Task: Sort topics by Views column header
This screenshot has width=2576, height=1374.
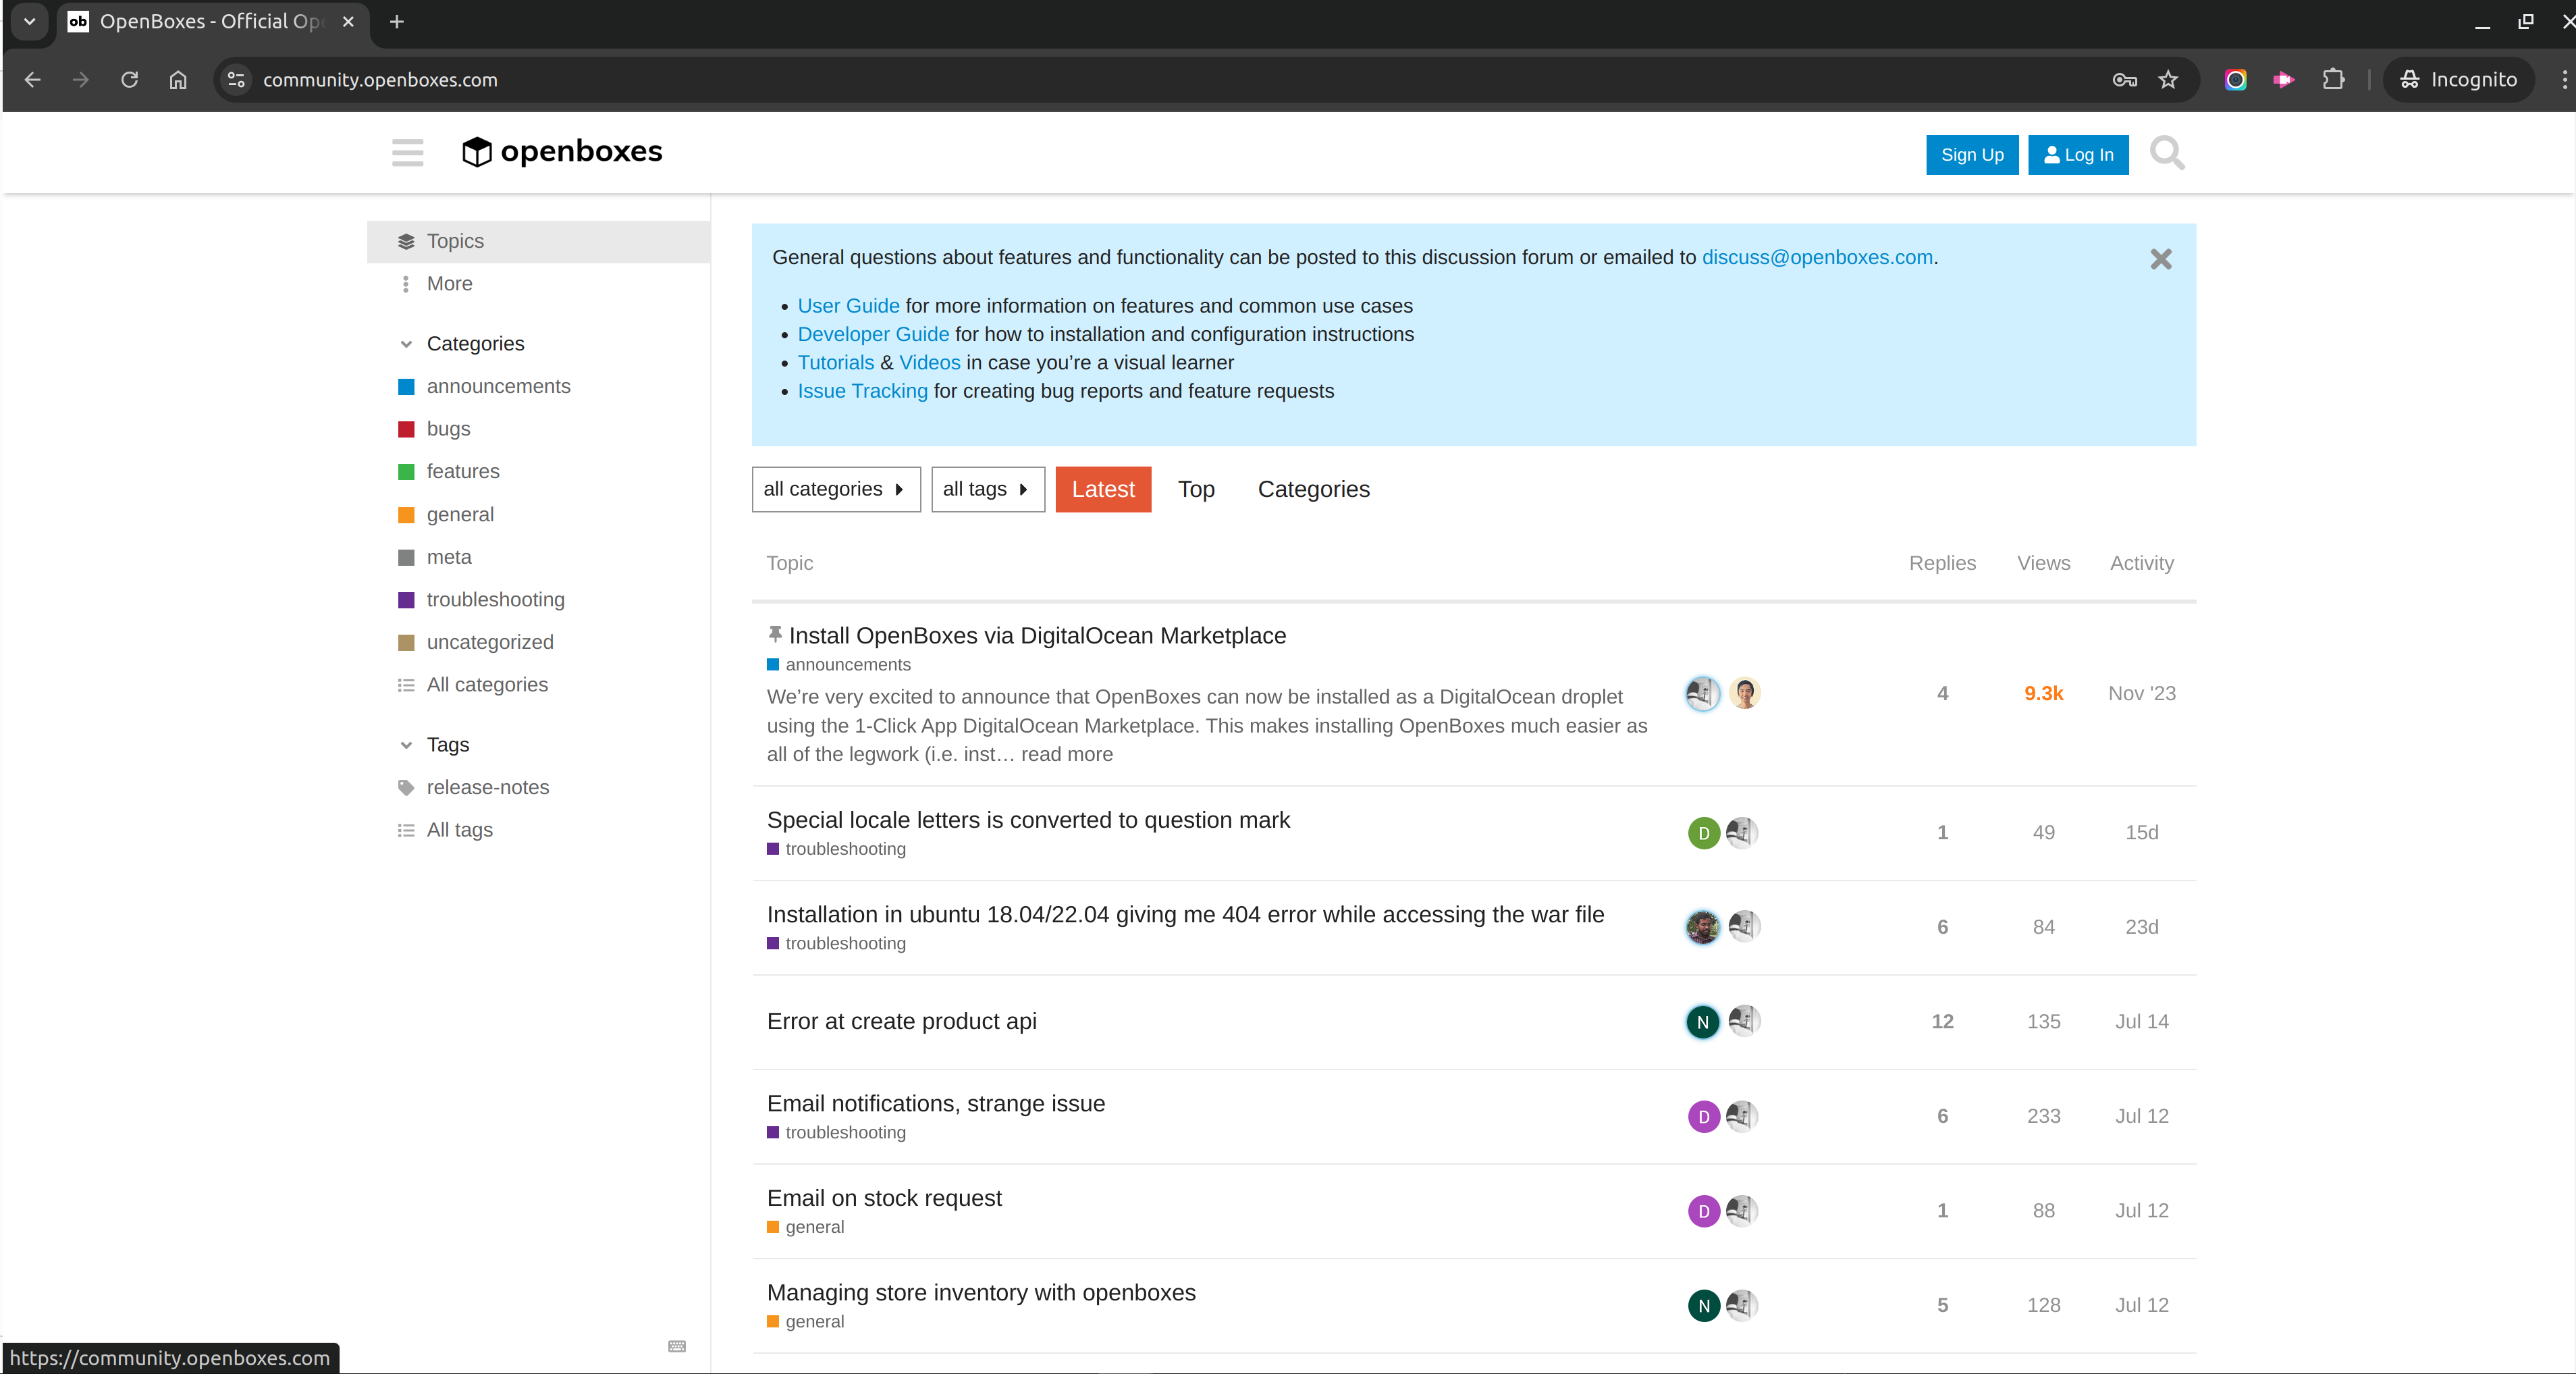Action: click(x=2043, y=563)
